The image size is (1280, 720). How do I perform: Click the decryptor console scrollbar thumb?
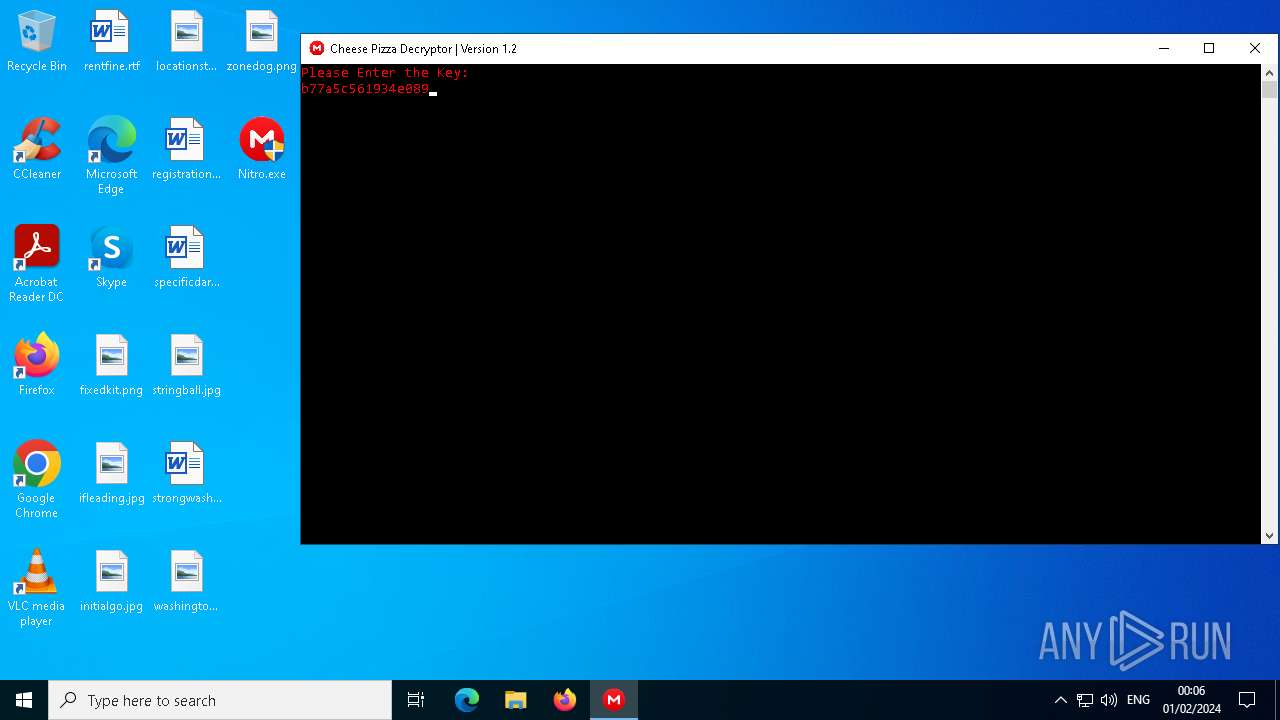click(x=1270, y=90)
